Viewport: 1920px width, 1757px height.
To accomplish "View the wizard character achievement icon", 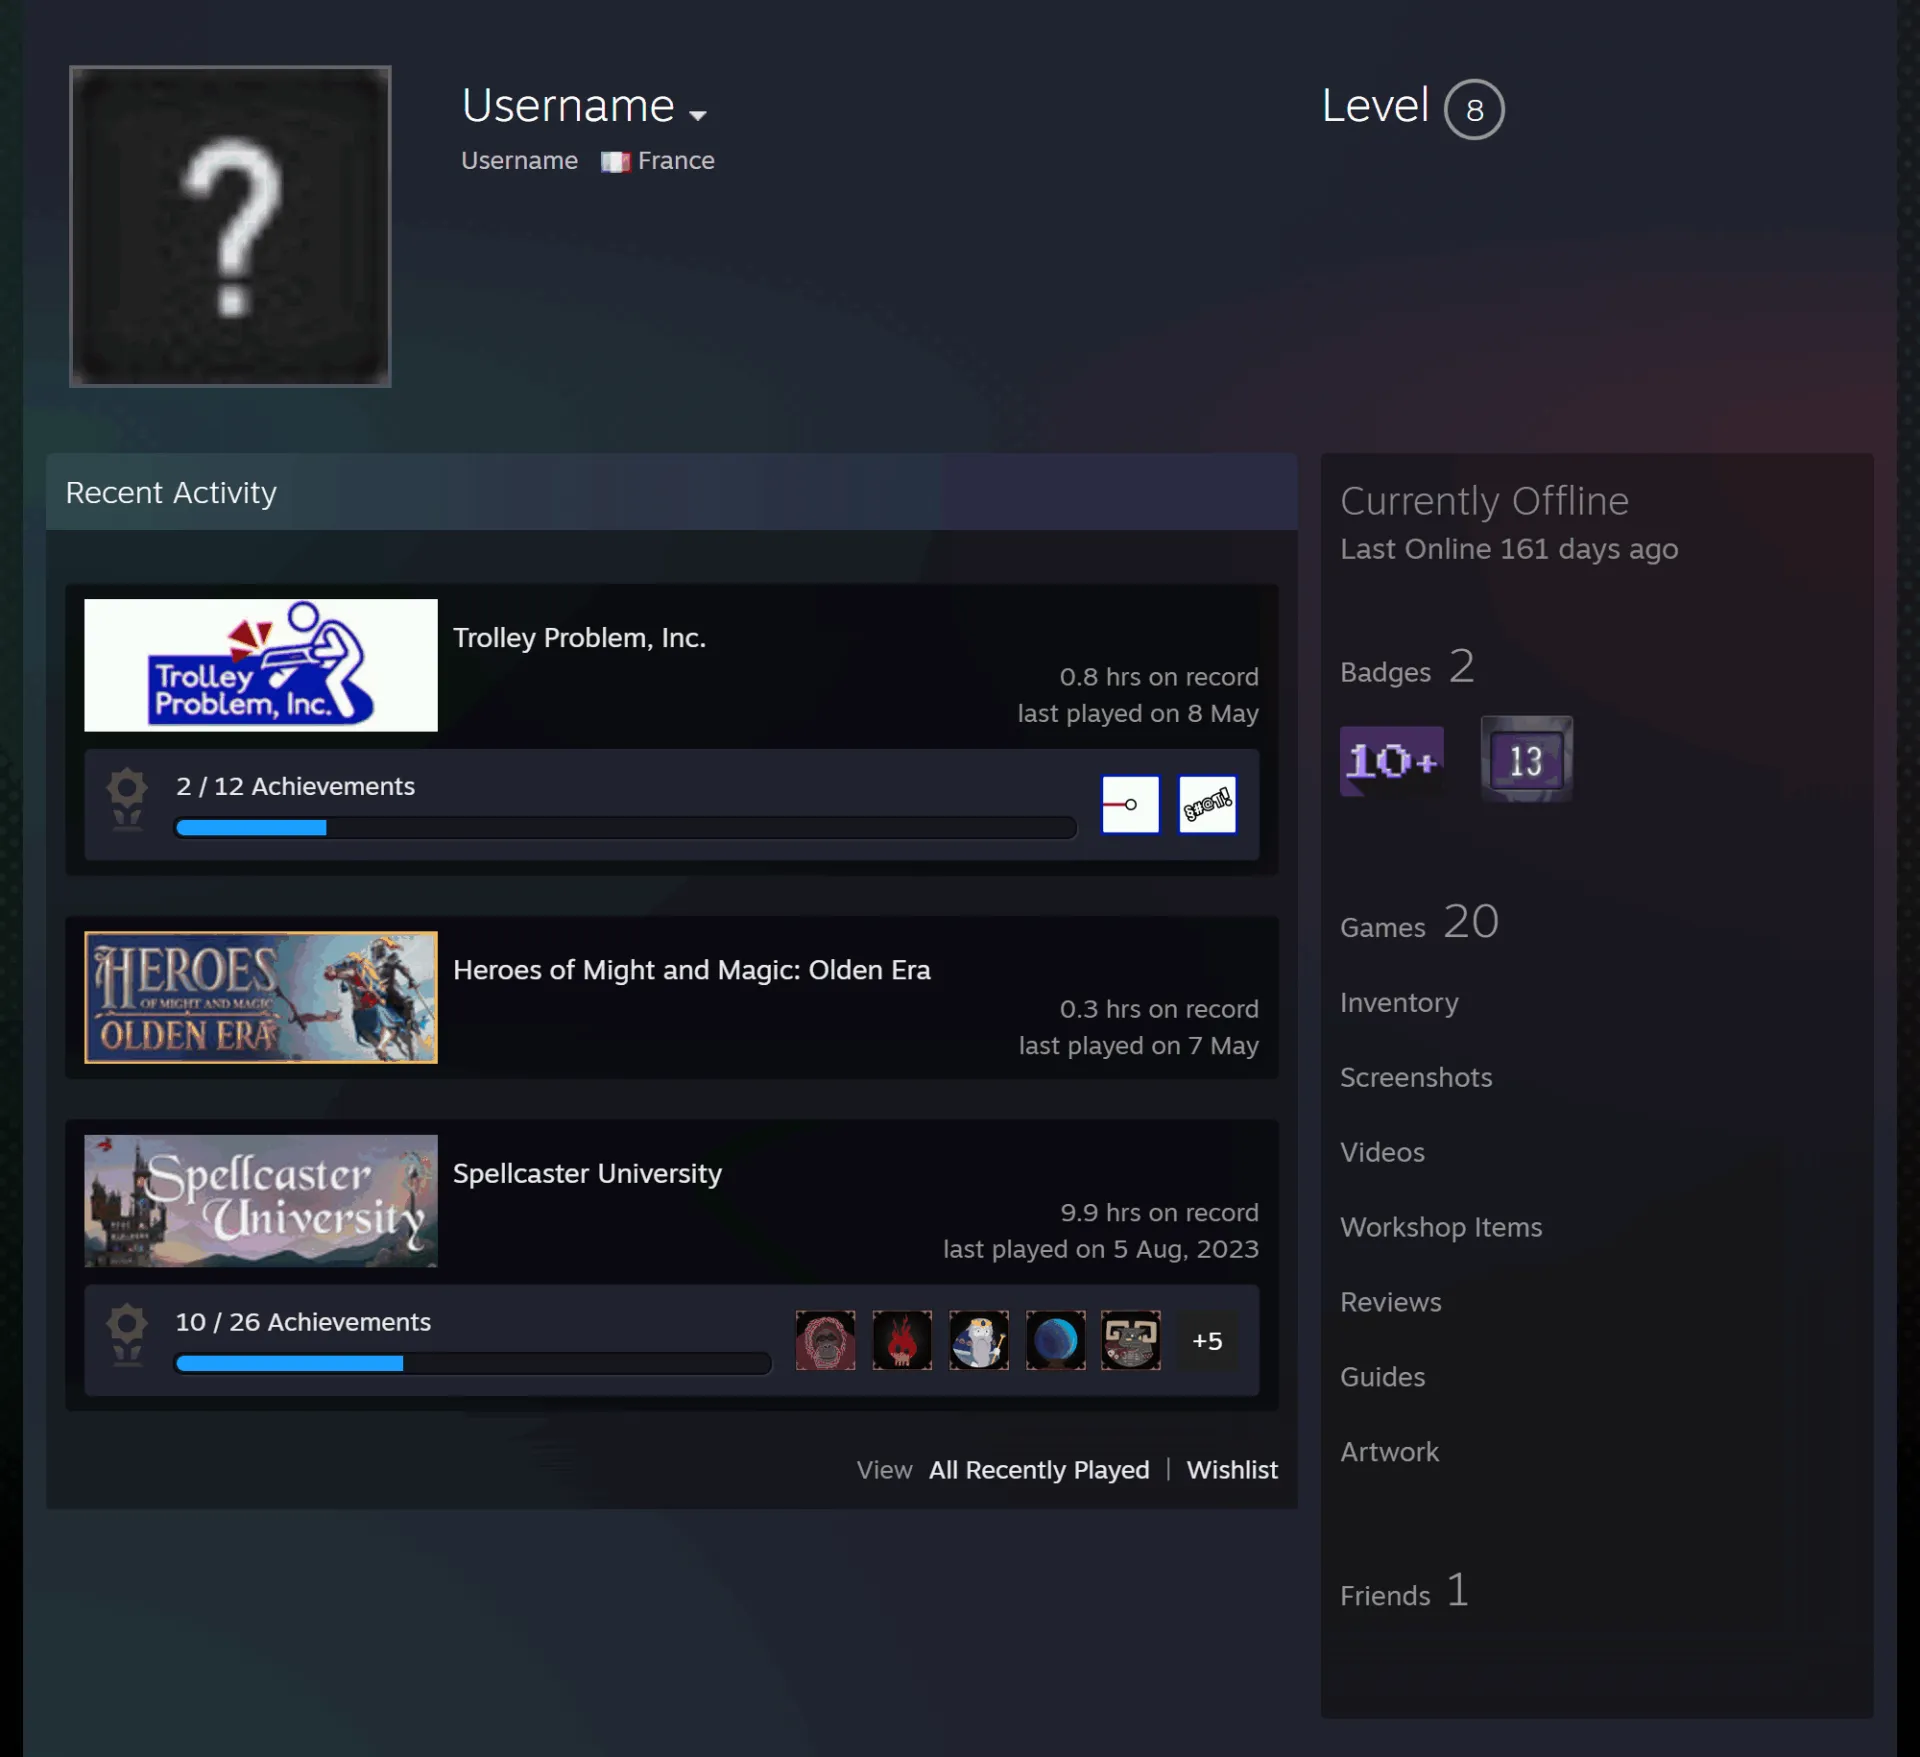I will (978, 1340).
